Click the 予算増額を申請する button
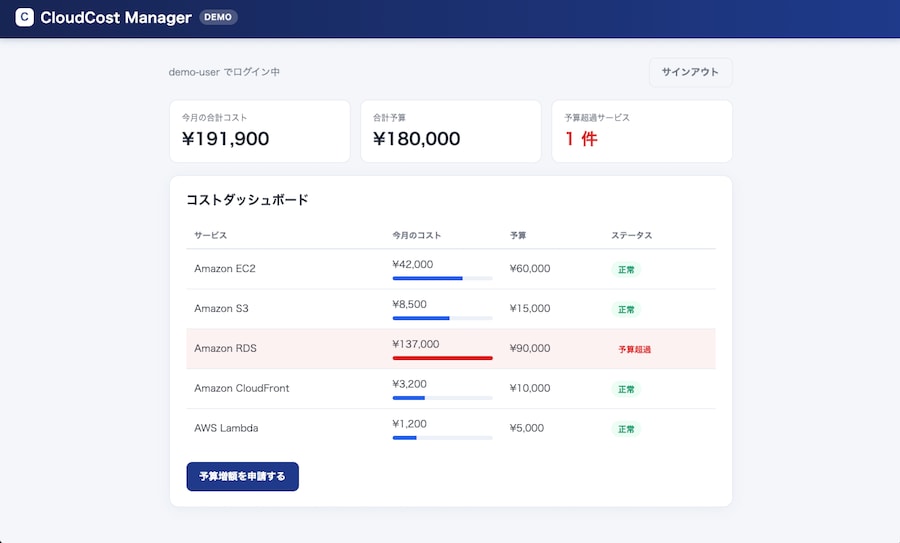 [242, 476]
